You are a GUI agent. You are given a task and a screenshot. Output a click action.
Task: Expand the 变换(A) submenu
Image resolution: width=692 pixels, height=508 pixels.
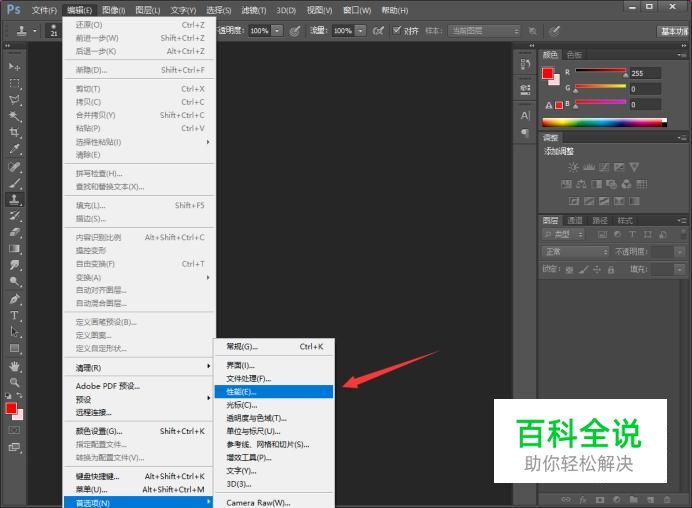click(x=139, y=277)
